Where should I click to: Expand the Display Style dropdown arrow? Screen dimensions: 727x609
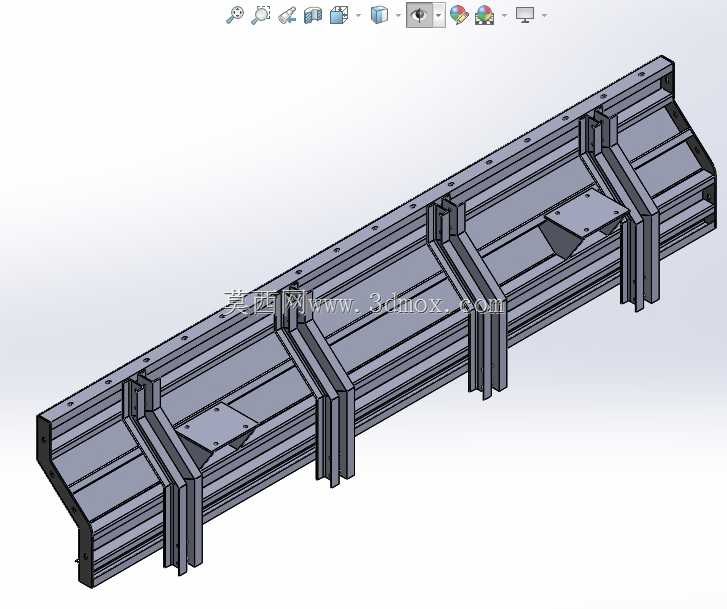coord(398,16)
